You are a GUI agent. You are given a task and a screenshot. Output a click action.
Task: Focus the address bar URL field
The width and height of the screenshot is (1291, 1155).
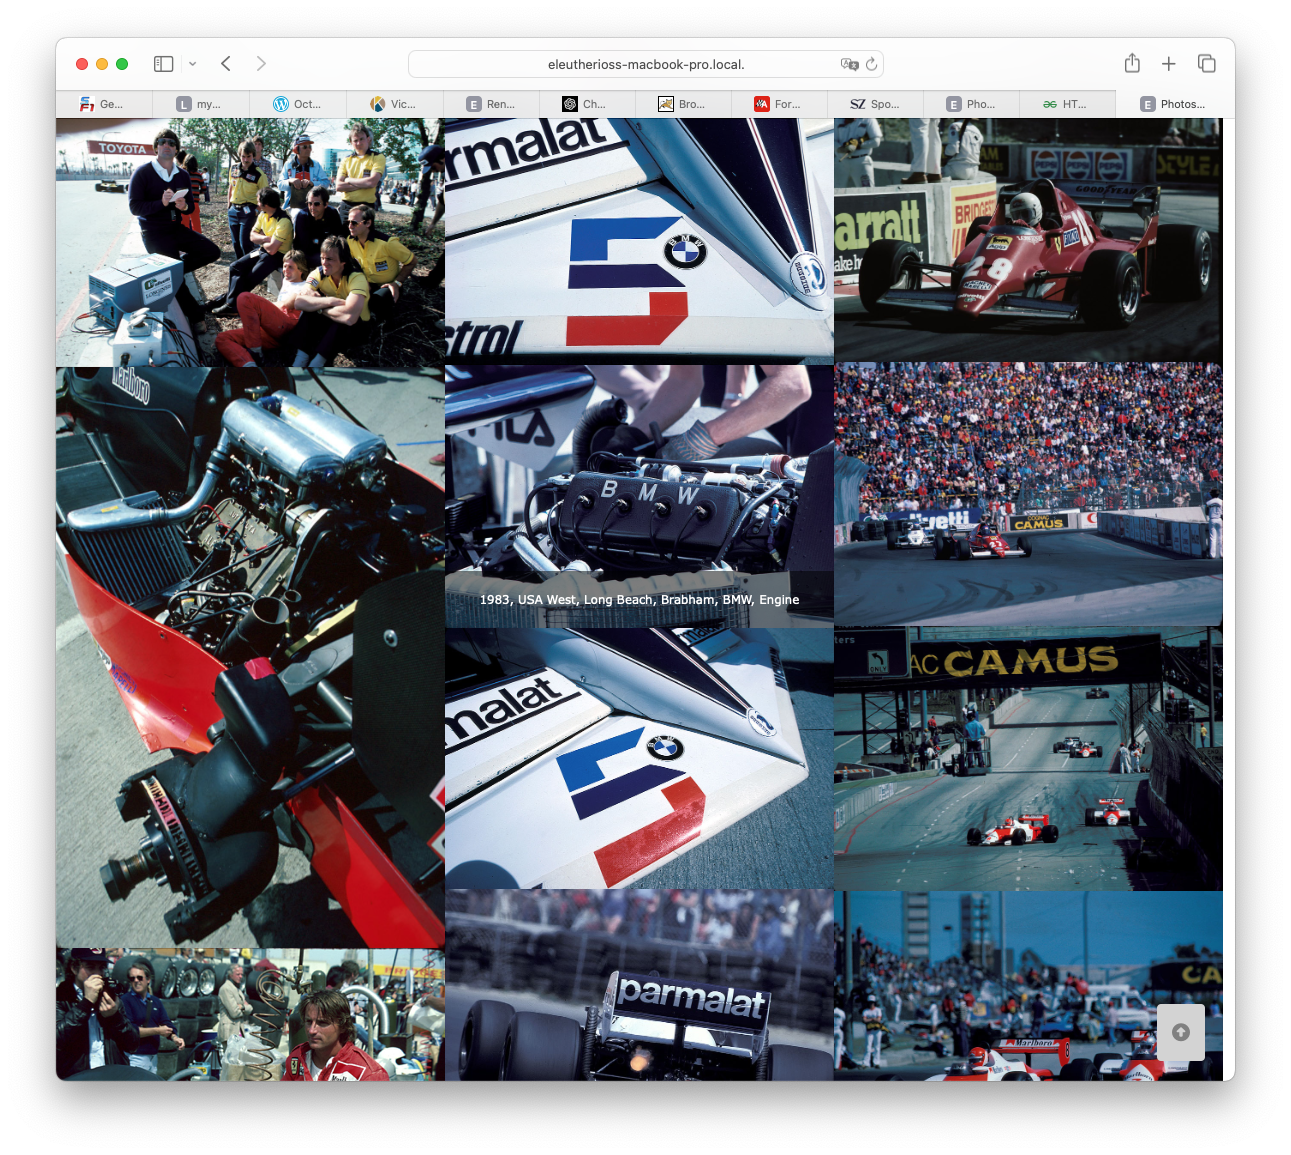point(645,64)
